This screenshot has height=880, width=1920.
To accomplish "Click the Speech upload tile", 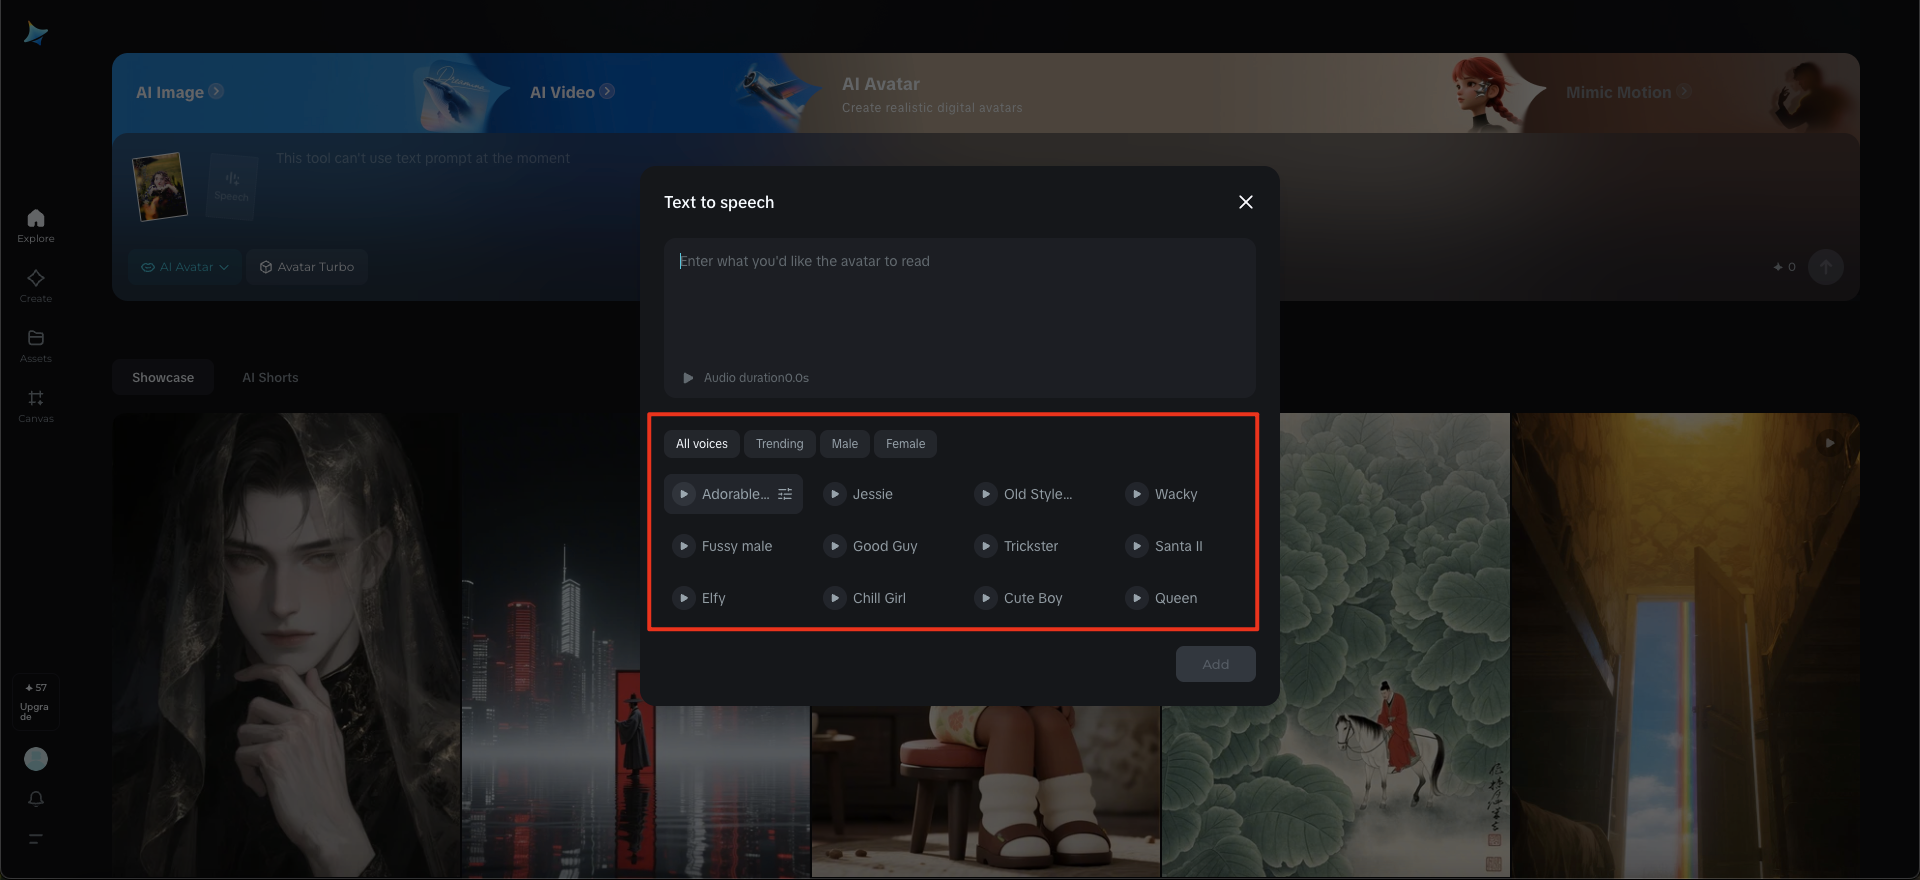I will (232, 186).
